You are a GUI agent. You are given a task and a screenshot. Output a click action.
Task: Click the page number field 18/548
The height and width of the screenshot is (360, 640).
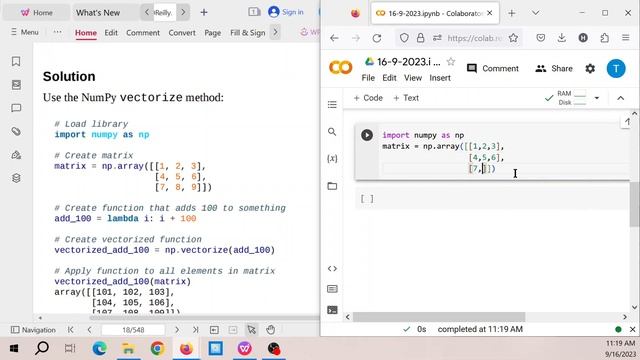point(133,330)
